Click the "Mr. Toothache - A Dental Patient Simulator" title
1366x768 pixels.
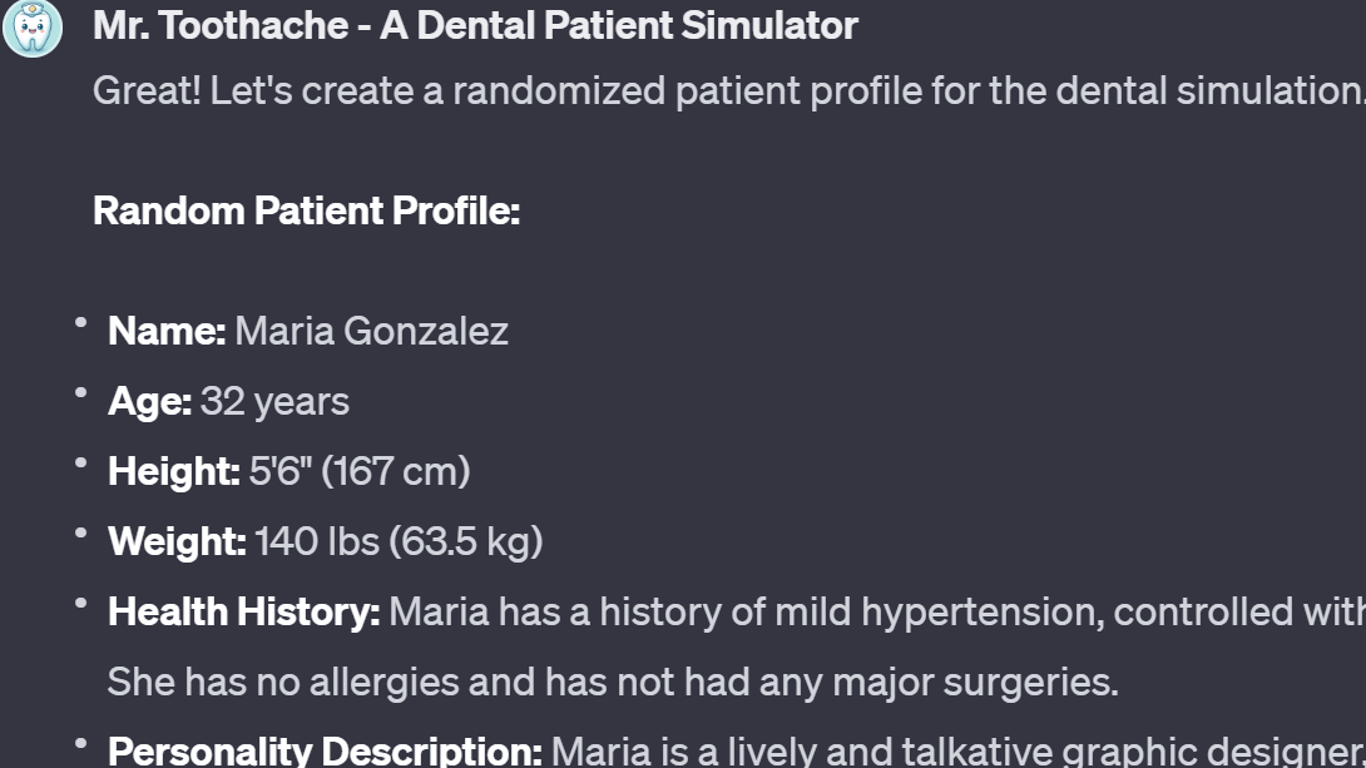pyautogui.click(x=475, y=26)
